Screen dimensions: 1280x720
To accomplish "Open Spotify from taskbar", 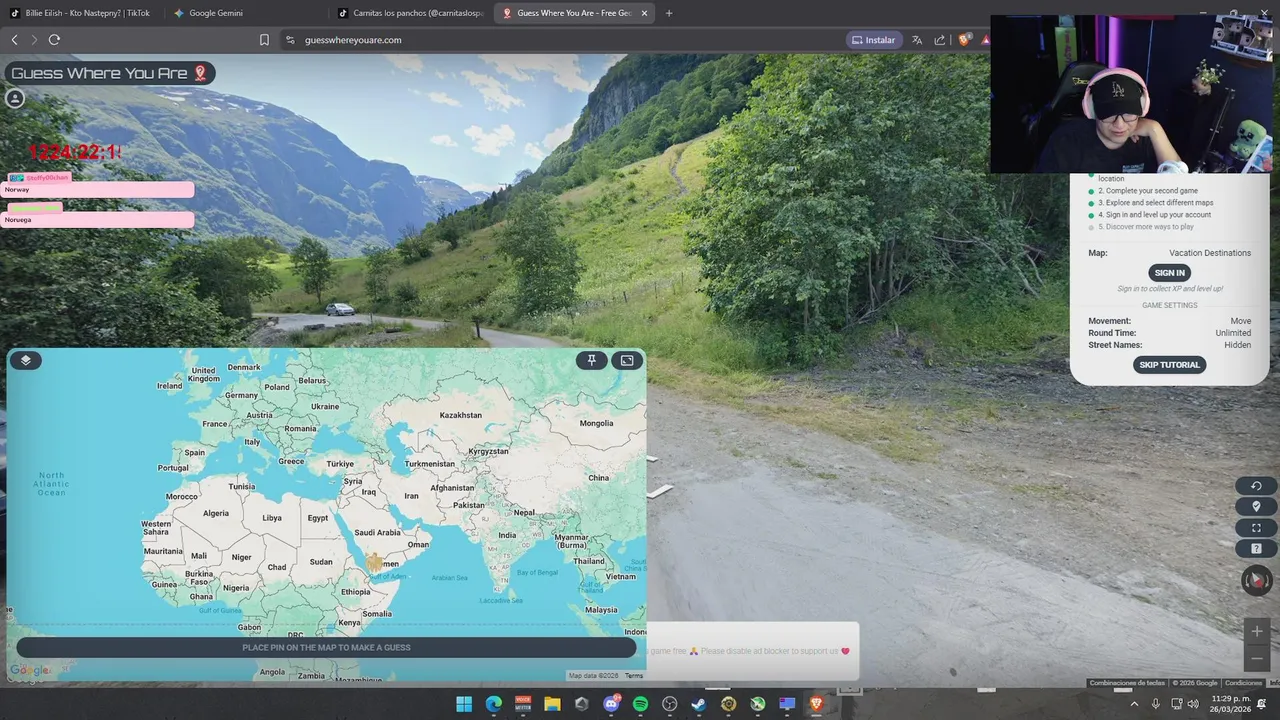I will (640, 704).
